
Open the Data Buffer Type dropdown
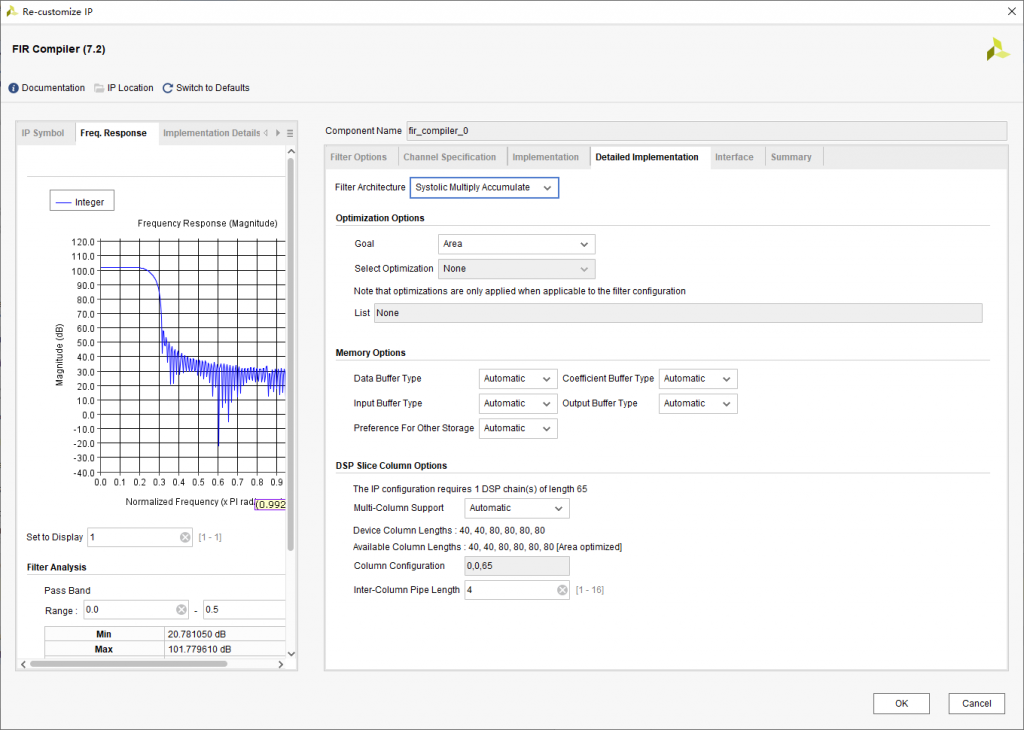point(518,379)
